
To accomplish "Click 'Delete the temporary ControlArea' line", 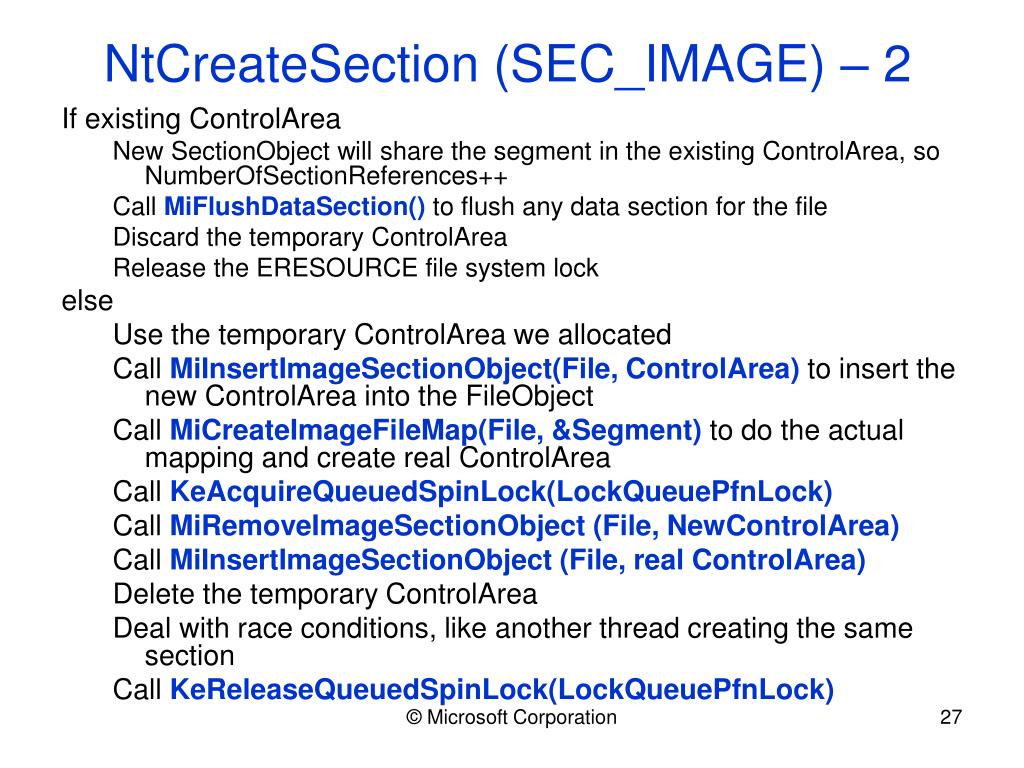I will click(325, 594).
